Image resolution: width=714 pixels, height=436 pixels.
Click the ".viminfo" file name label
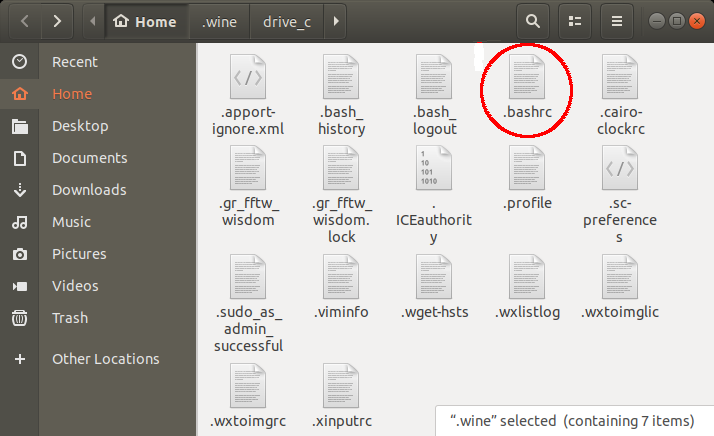(341, 312)
